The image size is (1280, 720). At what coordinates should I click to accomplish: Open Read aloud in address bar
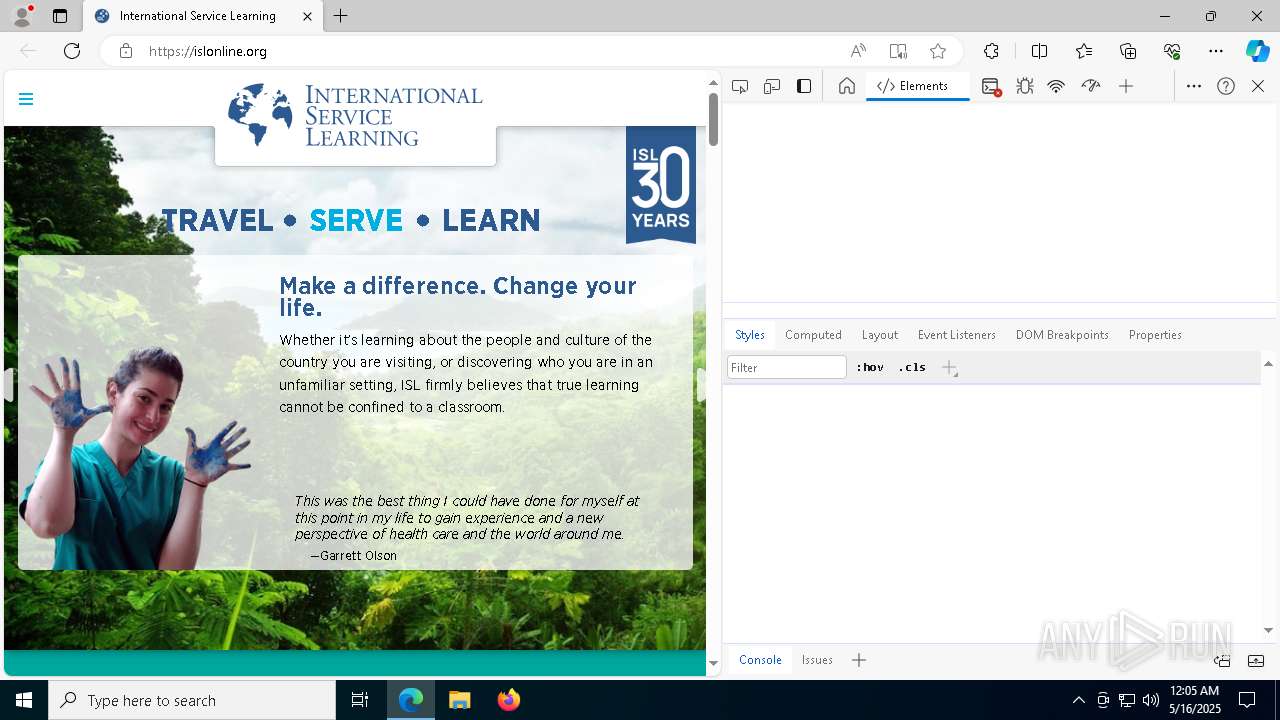coord(858,51)
